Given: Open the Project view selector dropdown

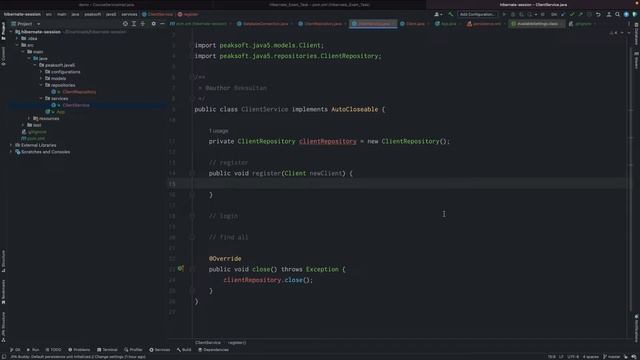Looking at the screenshot, I should (x=26, y=24).
